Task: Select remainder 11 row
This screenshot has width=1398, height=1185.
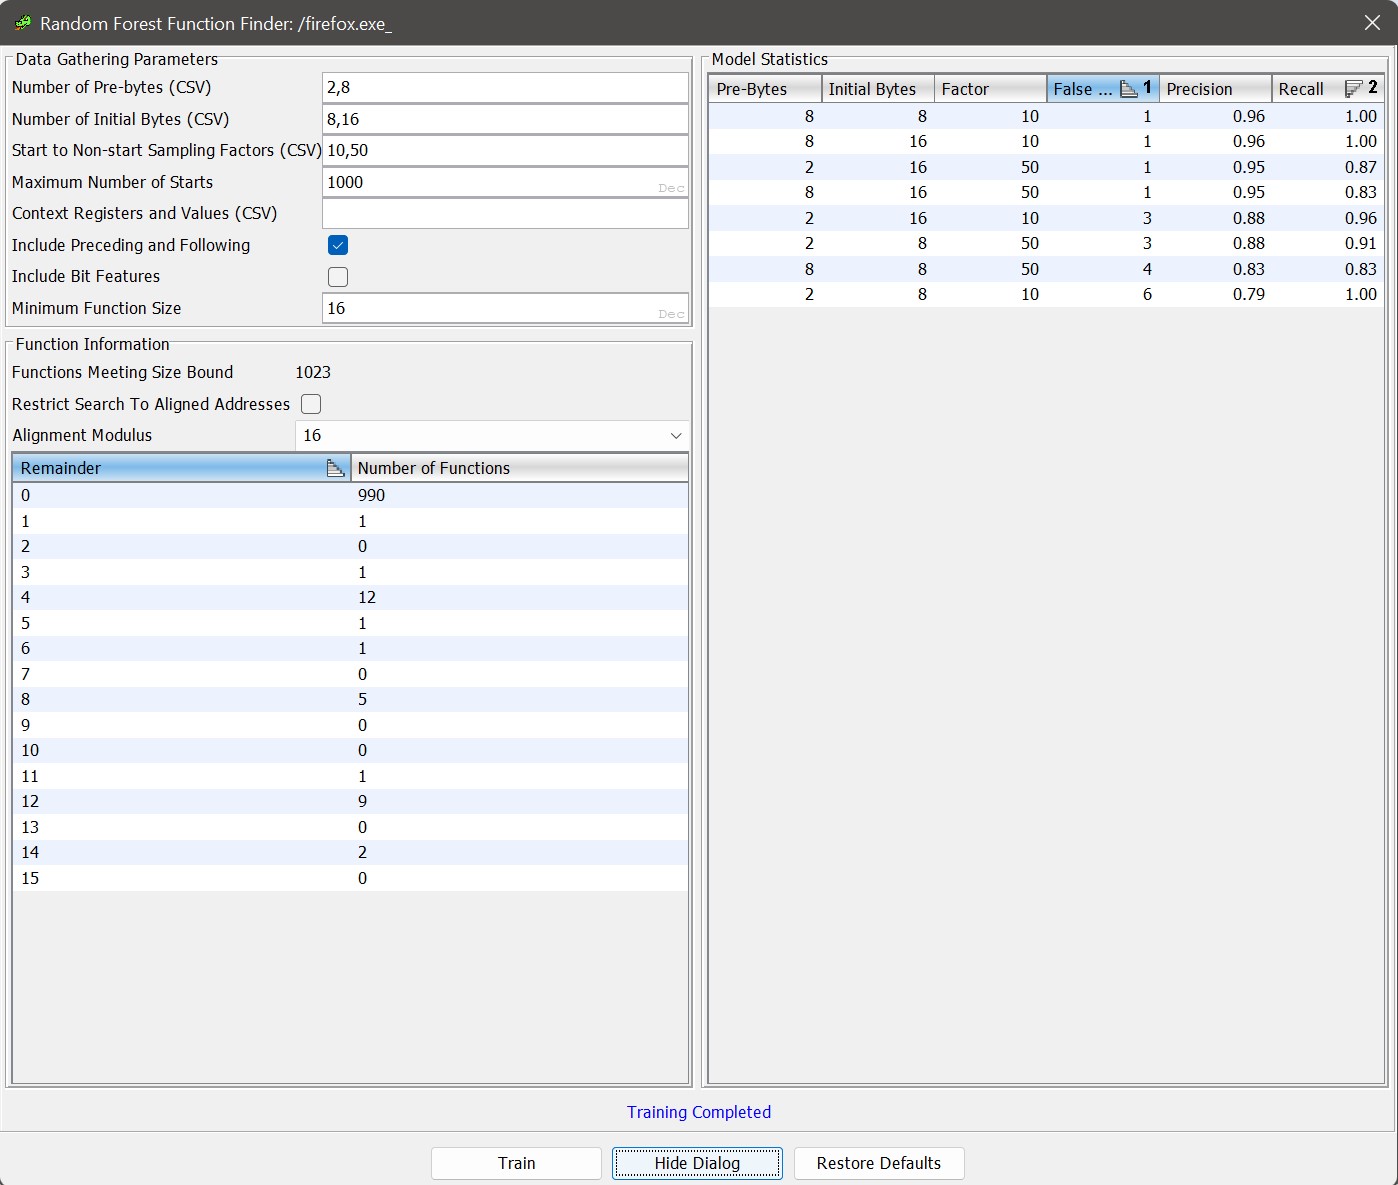Action: pyautogui.click(x=350, y=776)
